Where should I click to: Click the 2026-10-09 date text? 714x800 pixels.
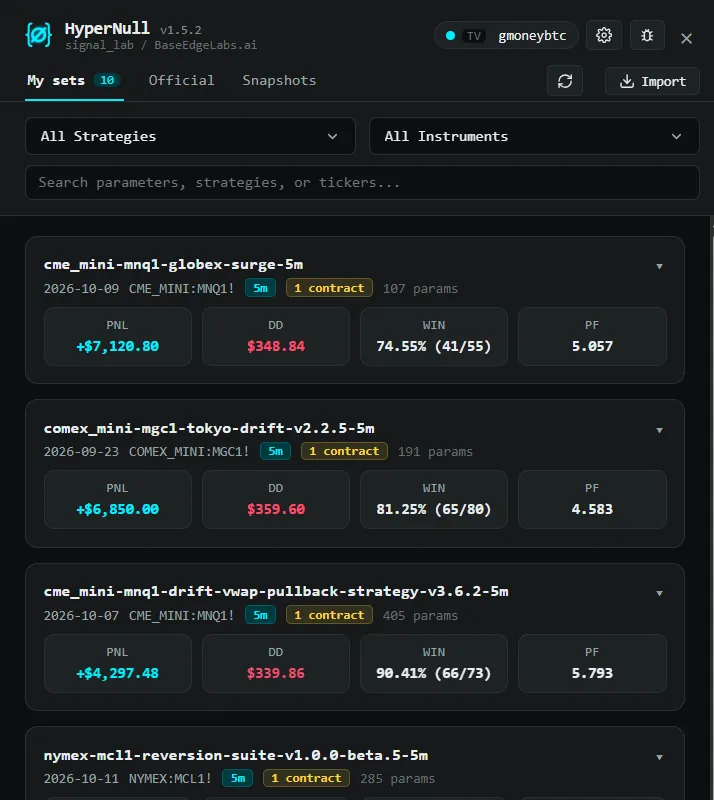tap(81, 289)
